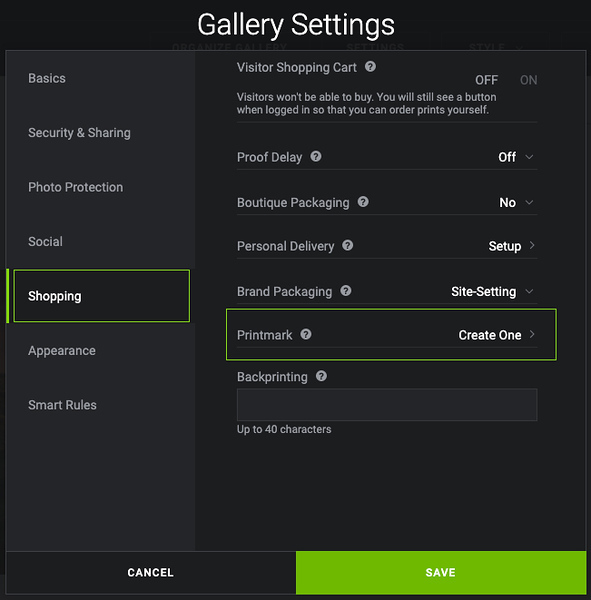591x600 pixels.
Task: Switch to the Basics tab
Action: click(47, 78)
